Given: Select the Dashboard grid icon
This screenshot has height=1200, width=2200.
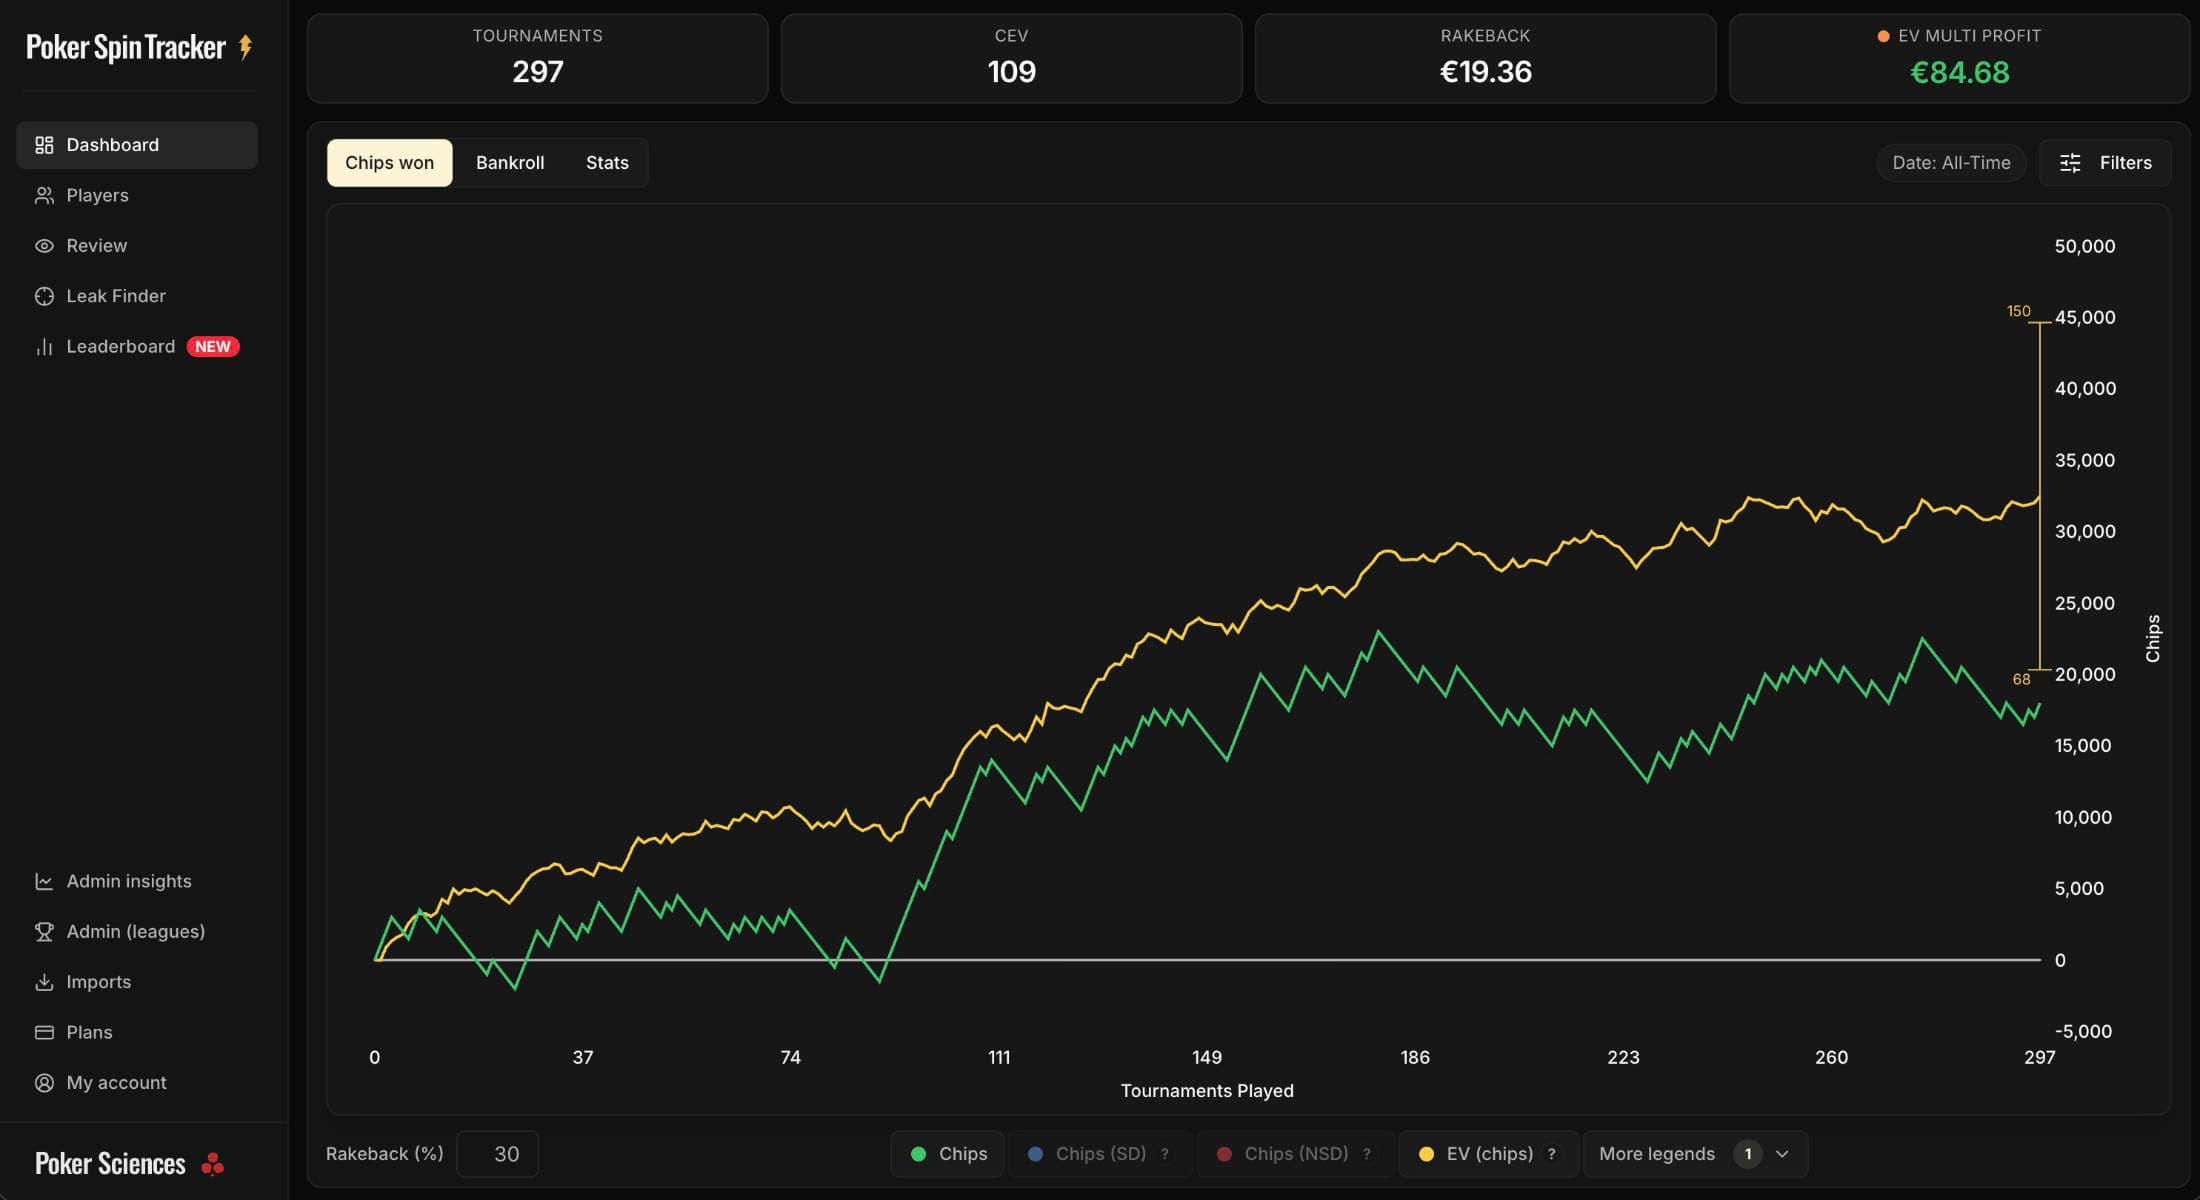Looking at the screenshot, I should tap(45, 144).
